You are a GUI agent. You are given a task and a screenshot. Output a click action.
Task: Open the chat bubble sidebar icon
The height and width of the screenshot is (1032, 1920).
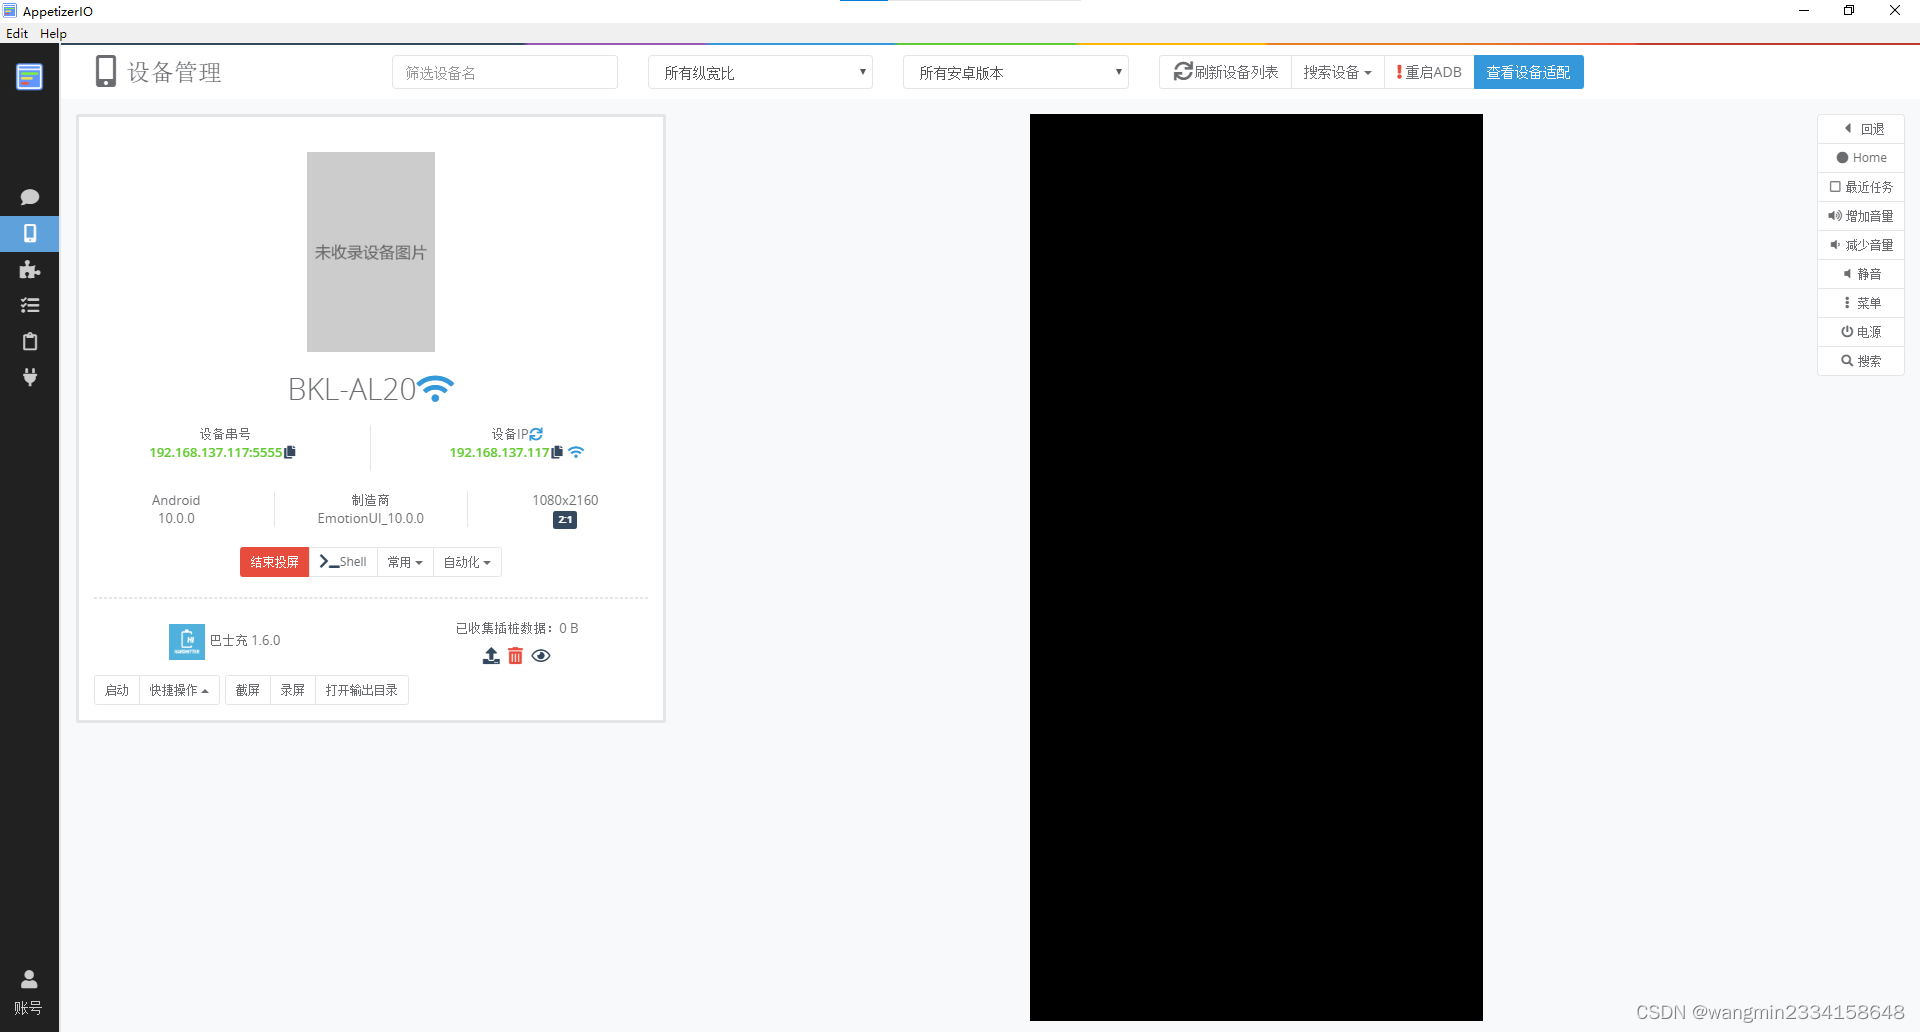[29, 197]
